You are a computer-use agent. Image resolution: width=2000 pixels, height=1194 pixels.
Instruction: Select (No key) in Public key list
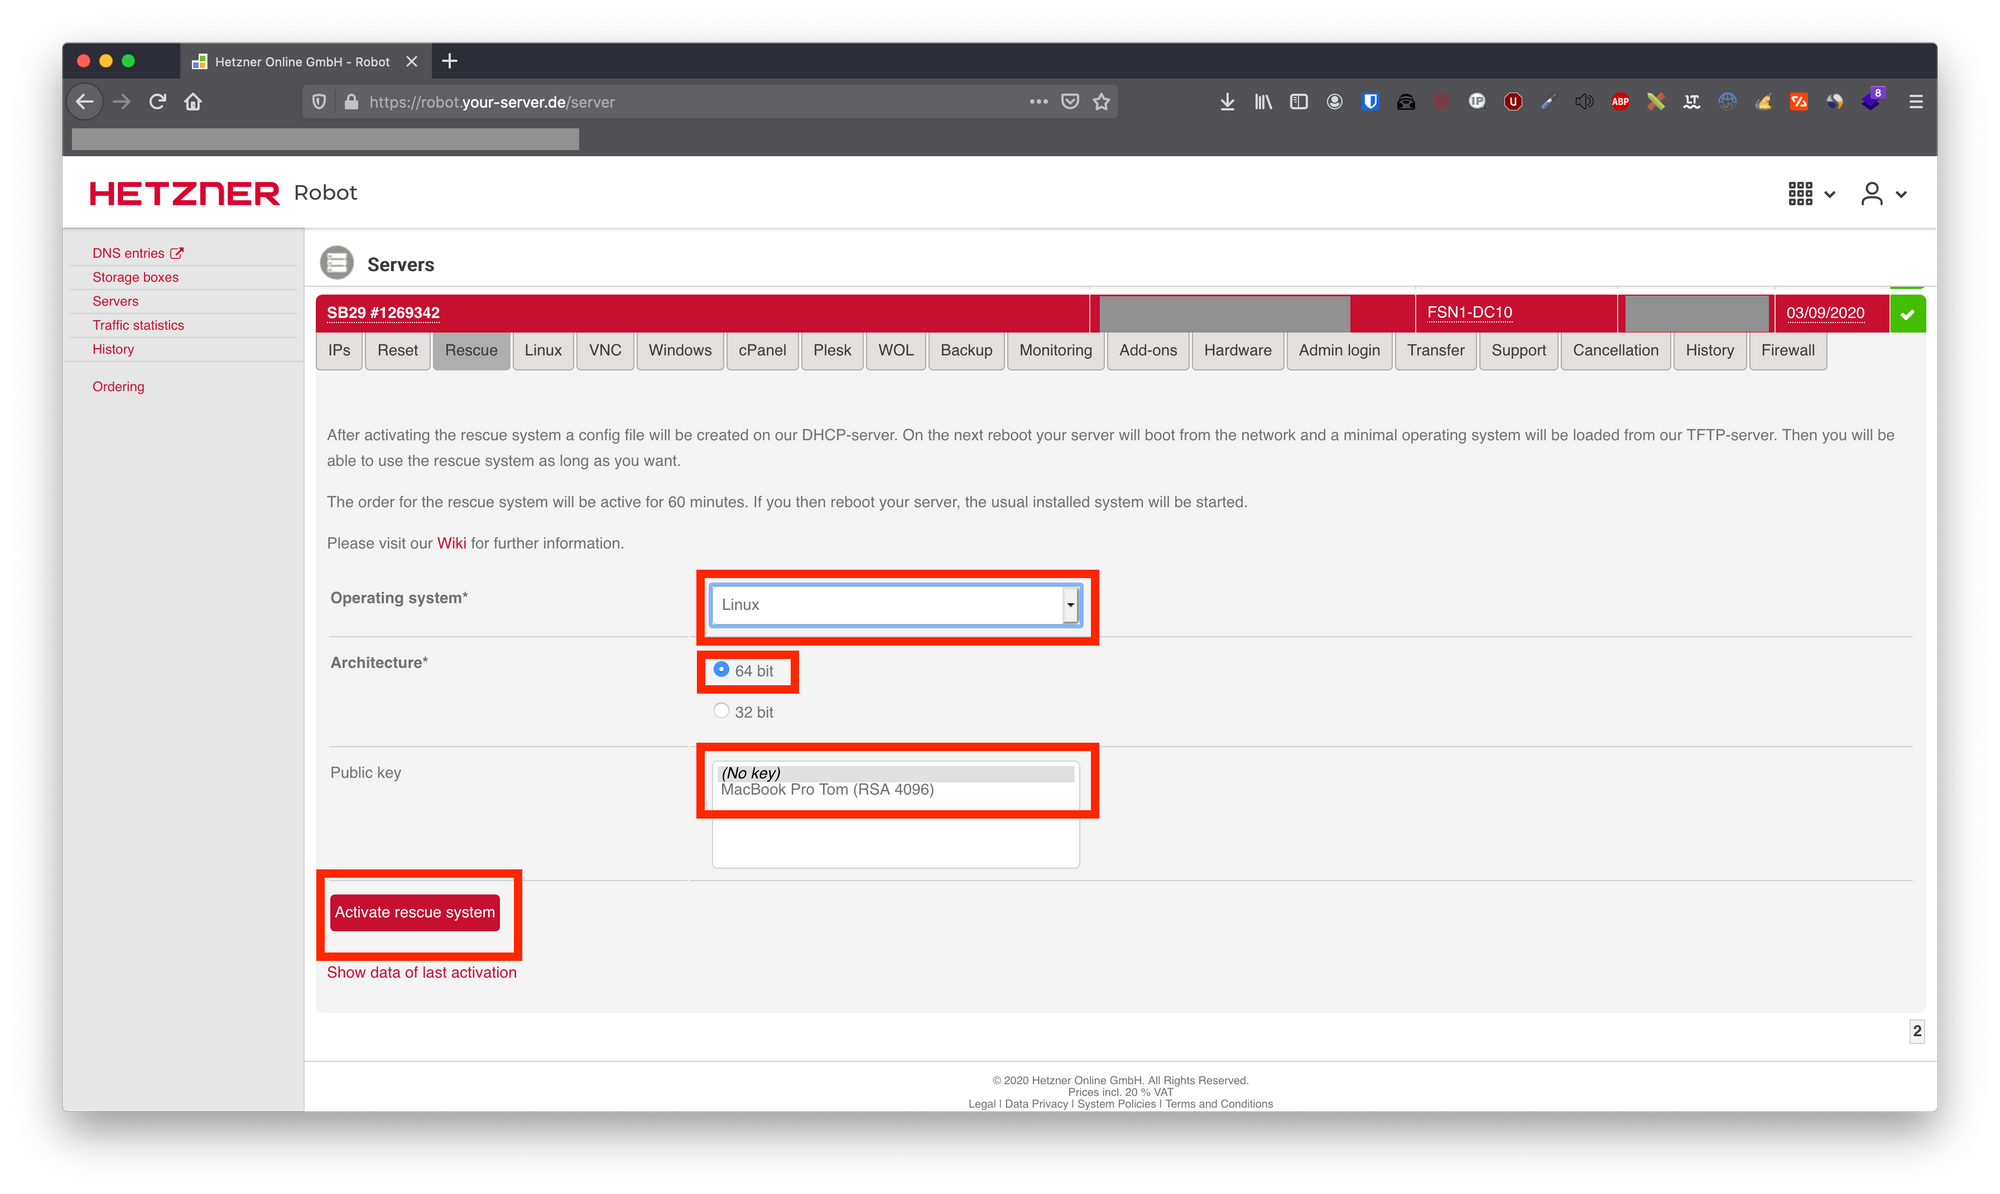point(896,773)
